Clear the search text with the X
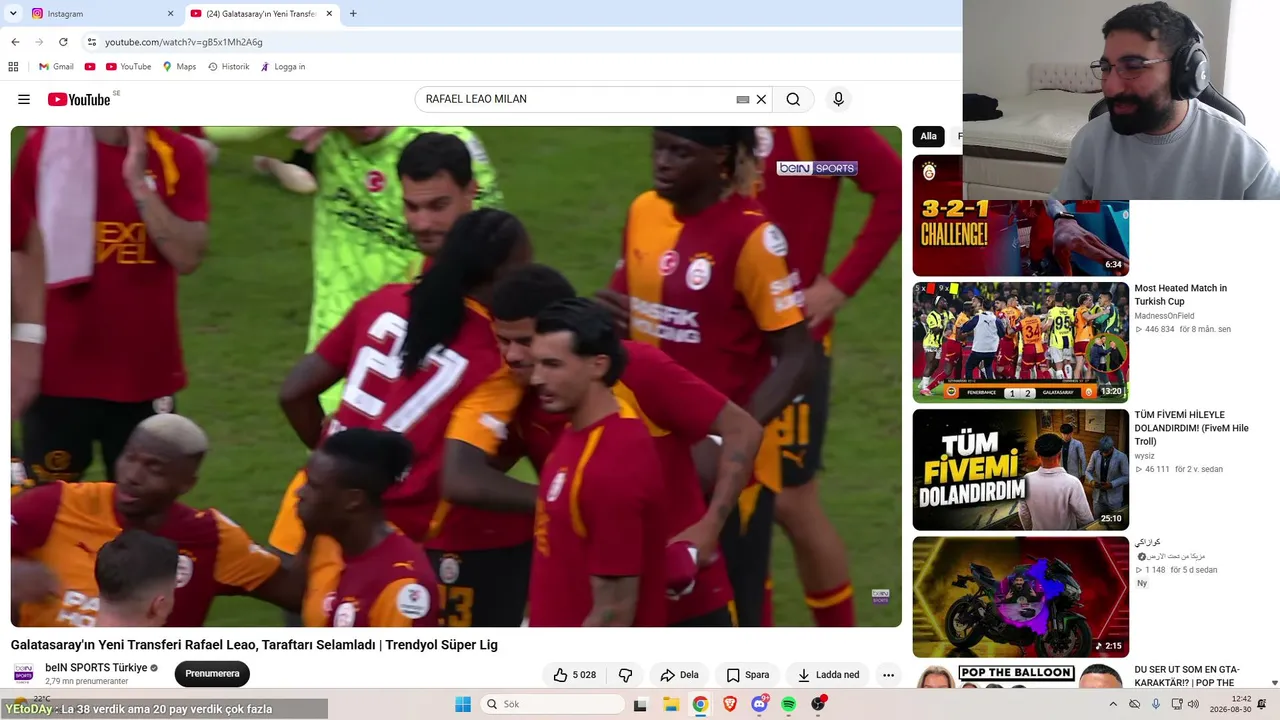Image resolution: width=1280 pixels, height=720 pixels. tap(761, 99)
